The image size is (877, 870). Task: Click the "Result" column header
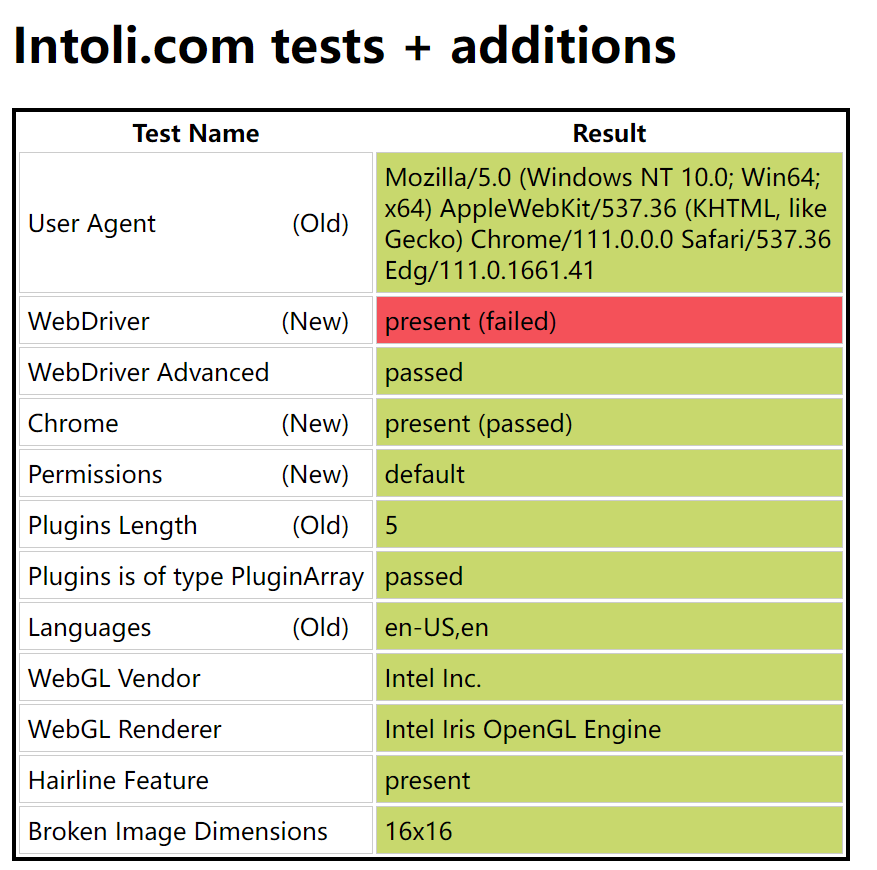click(609, 134)
